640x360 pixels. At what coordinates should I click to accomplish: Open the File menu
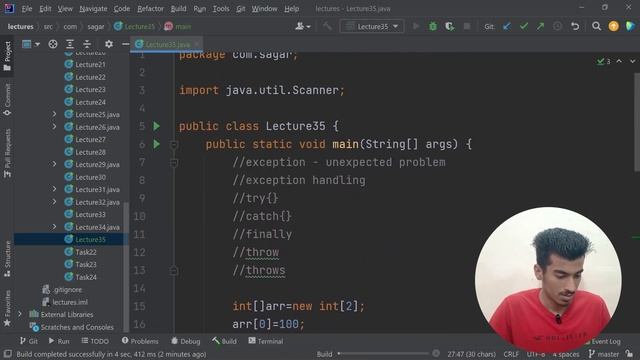[x=27, y=9]
